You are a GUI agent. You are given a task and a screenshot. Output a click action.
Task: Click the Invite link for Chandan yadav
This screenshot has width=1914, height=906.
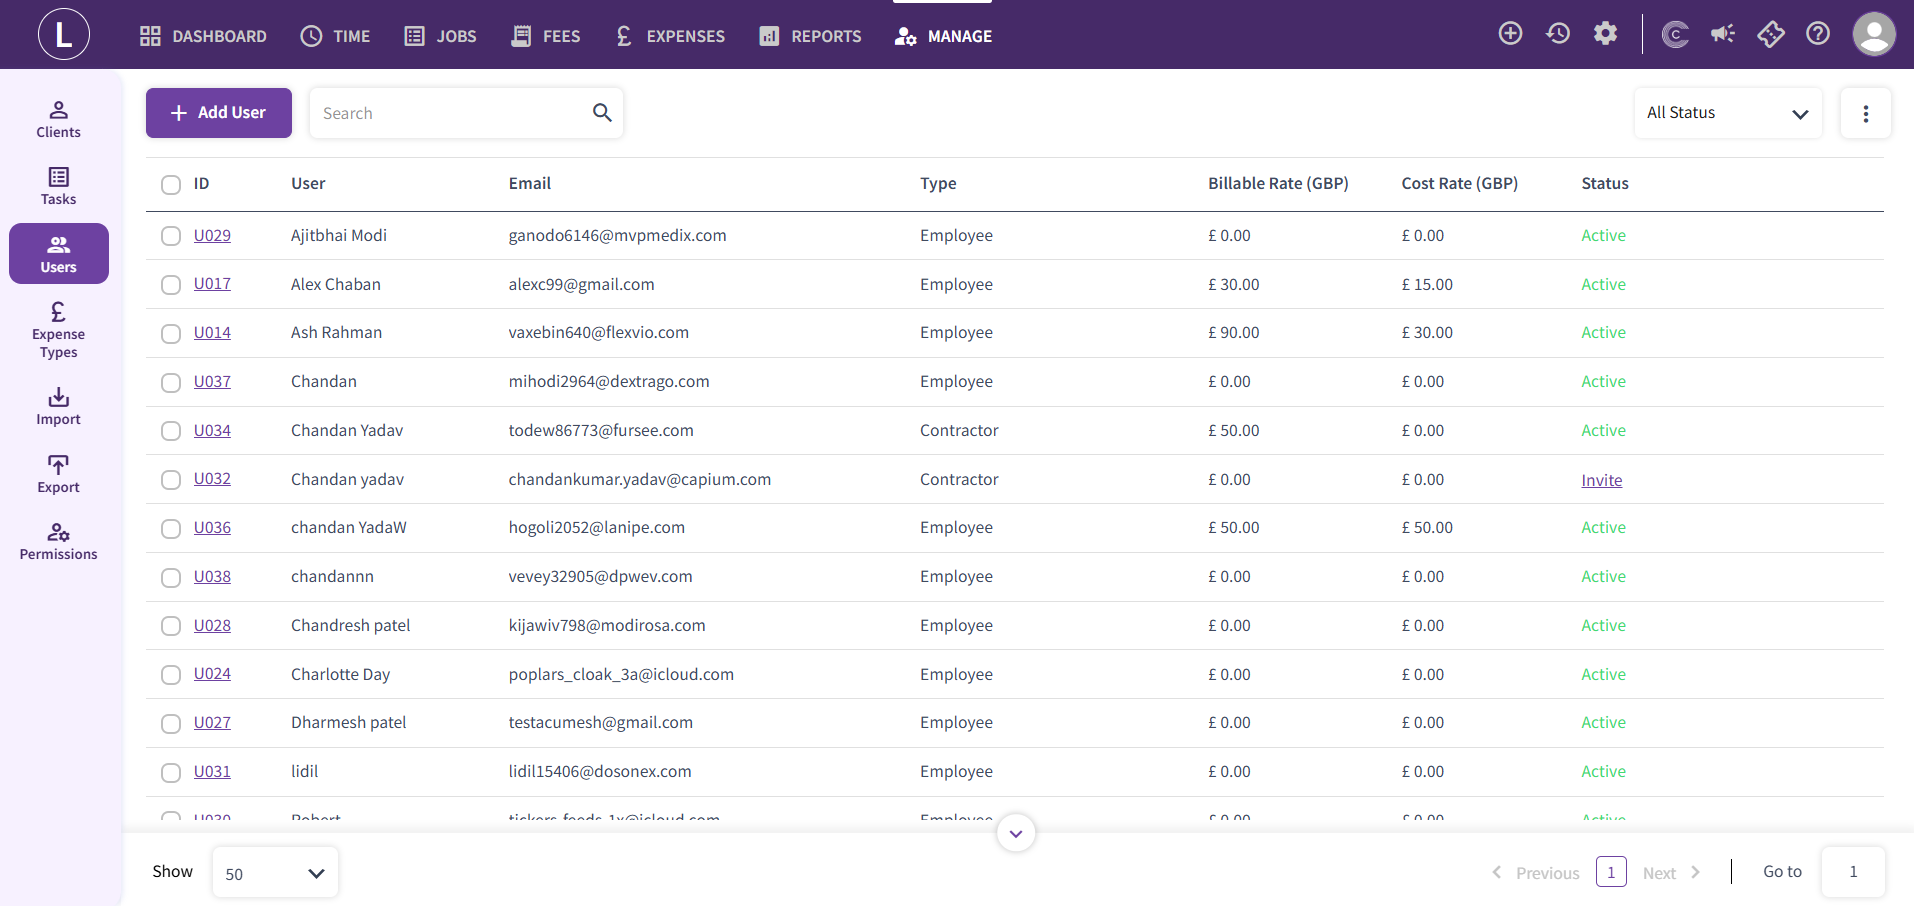point(1601,480)
